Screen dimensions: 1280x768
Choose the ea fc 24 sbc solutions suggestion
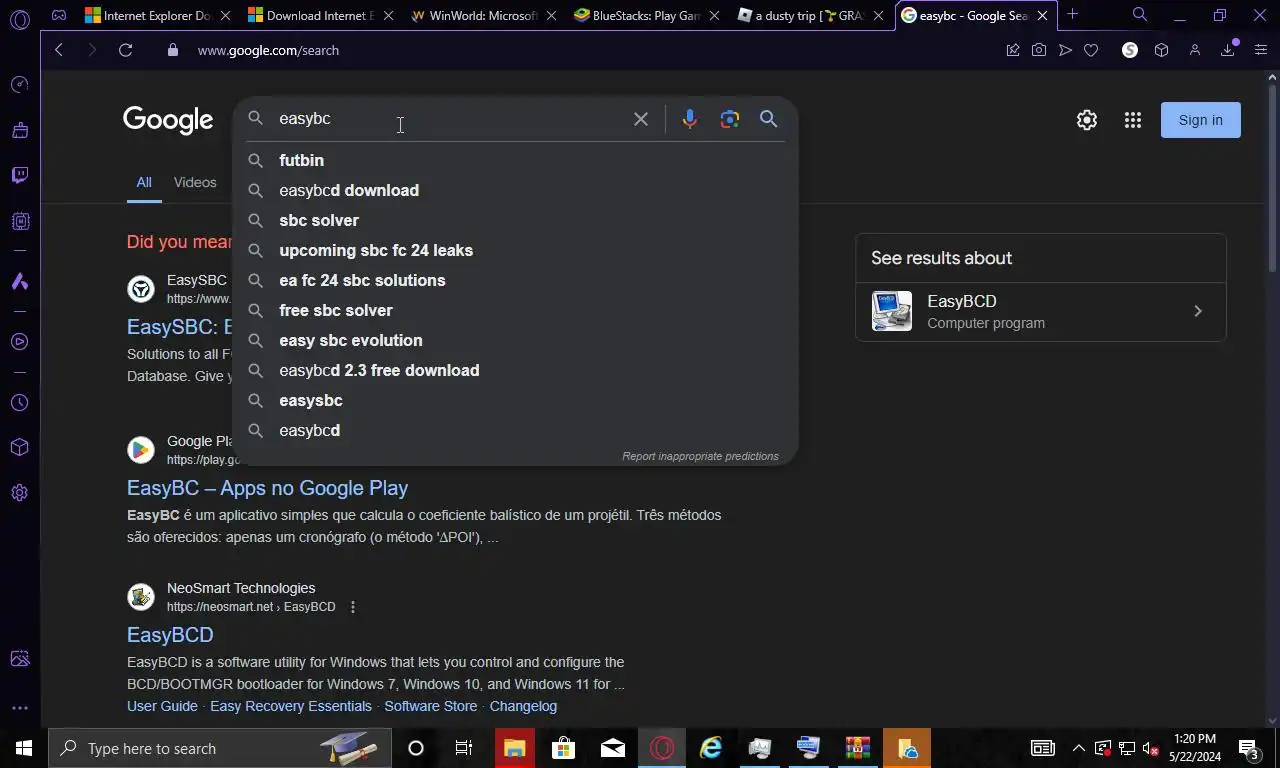[x=515, y=280]
